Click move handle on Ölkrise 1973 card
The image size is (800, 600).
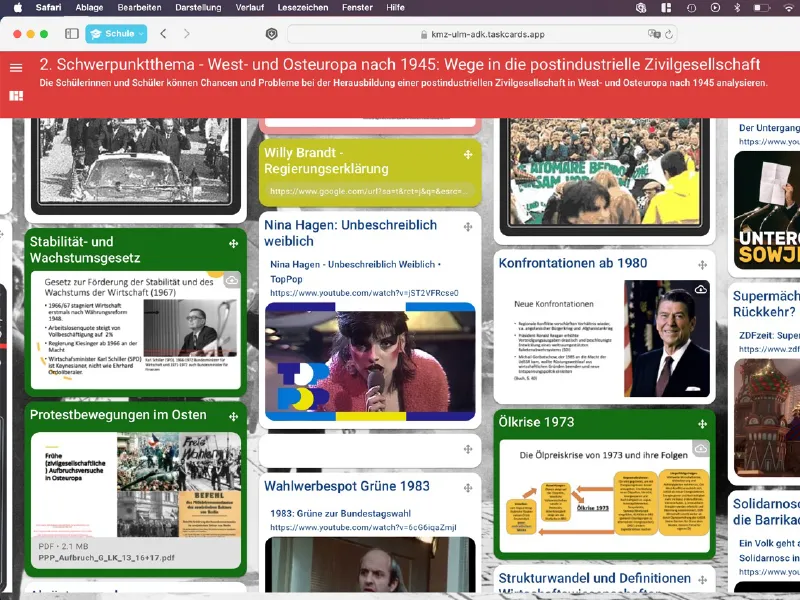coord(700,423)
